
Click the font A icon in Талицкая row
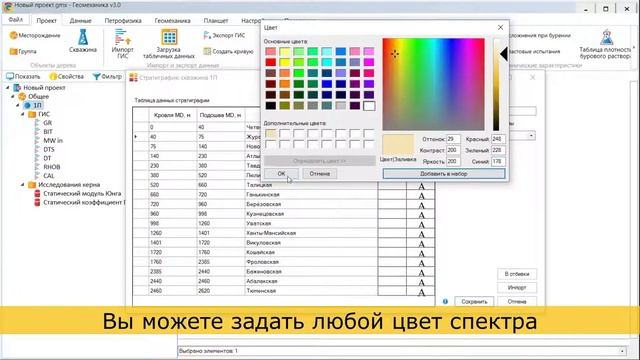pos(421,186)
